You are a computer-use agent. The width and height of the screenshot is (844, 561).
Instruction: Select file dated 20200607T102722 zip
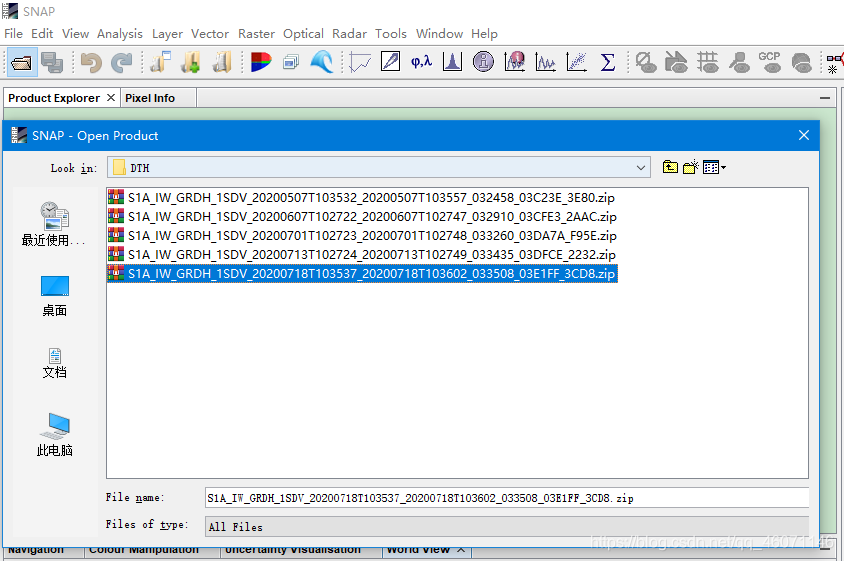pyautogui.click(x=363, y=216)
